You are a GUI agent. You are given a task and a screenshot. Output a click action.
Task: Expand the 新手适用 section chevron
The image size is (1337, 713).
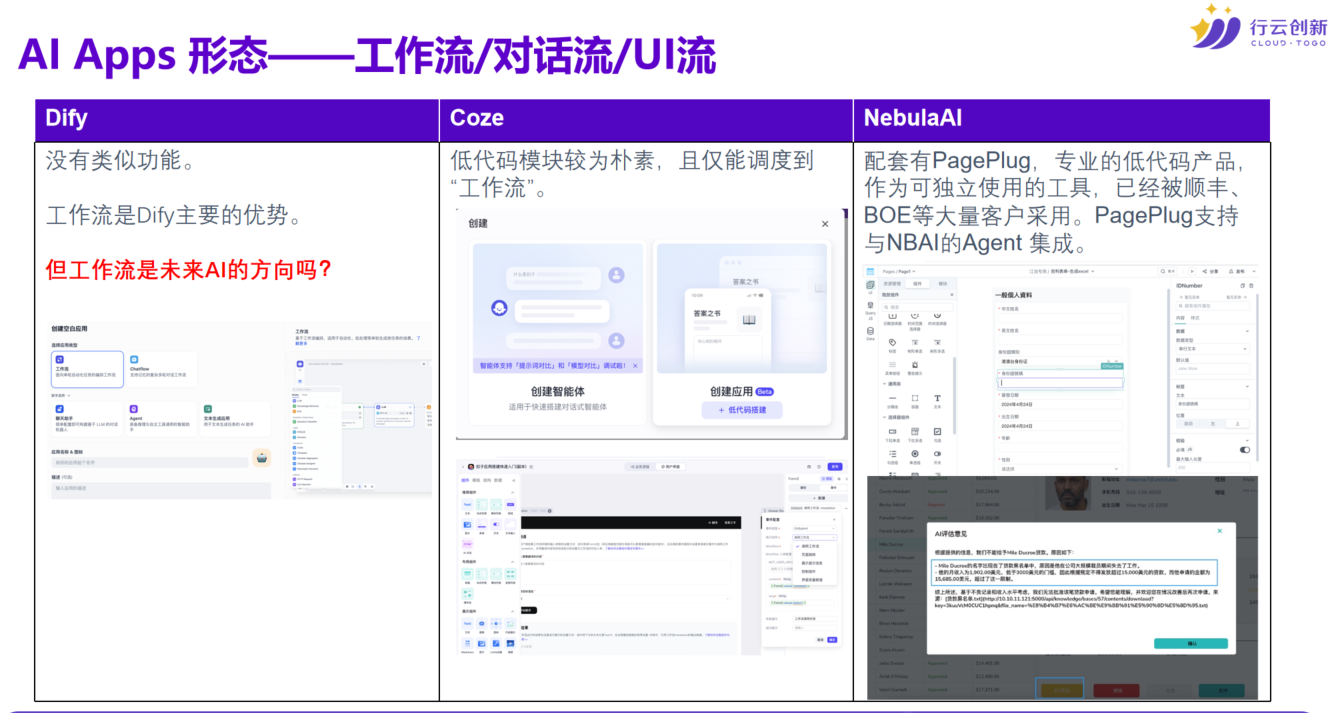pyautogui.click(x=69, y=395)
